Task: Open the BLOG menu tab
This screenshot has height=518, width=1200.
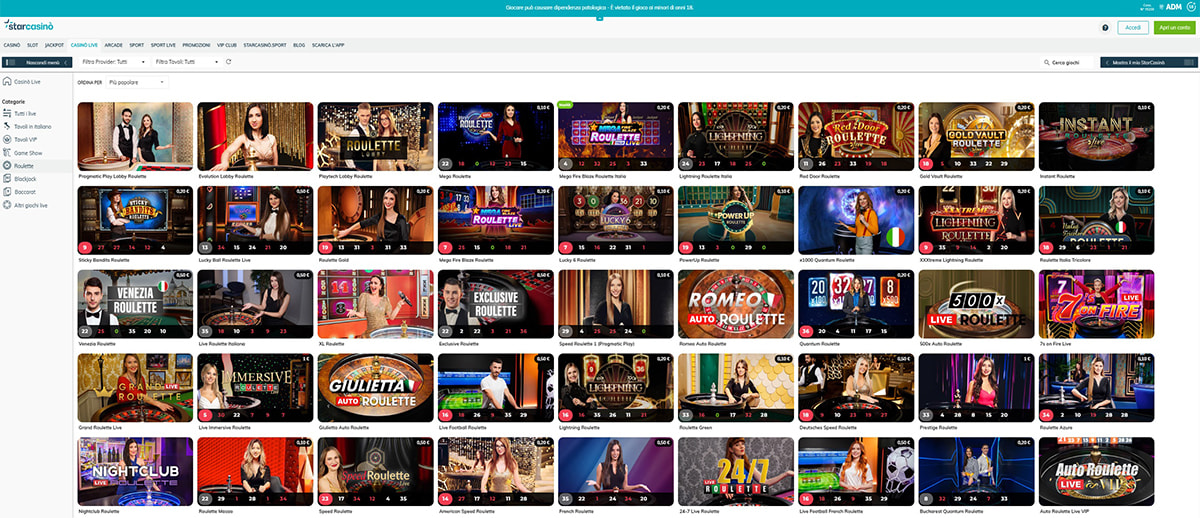Action: pos(299,45)
